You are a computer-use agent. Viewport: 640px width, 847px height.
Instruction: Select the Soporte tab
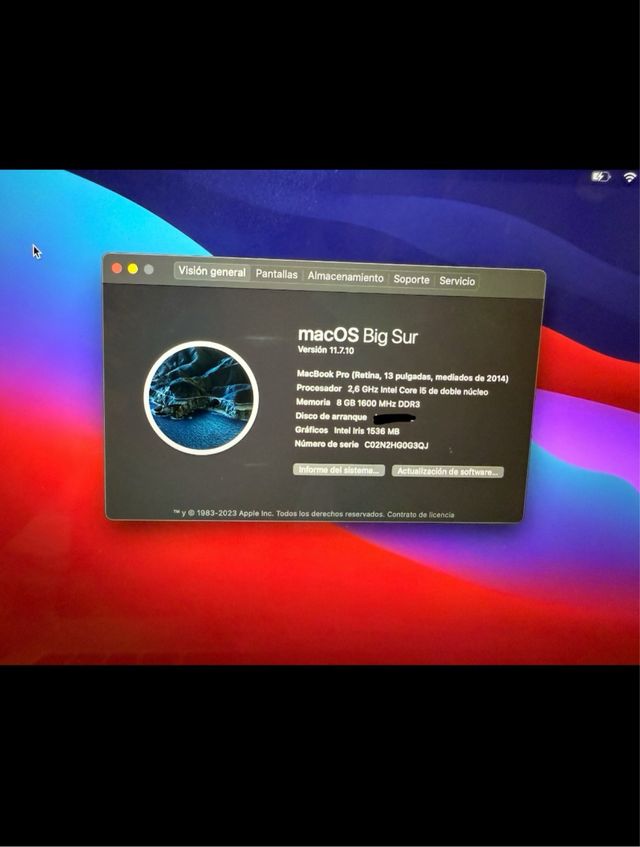[412, 279]
